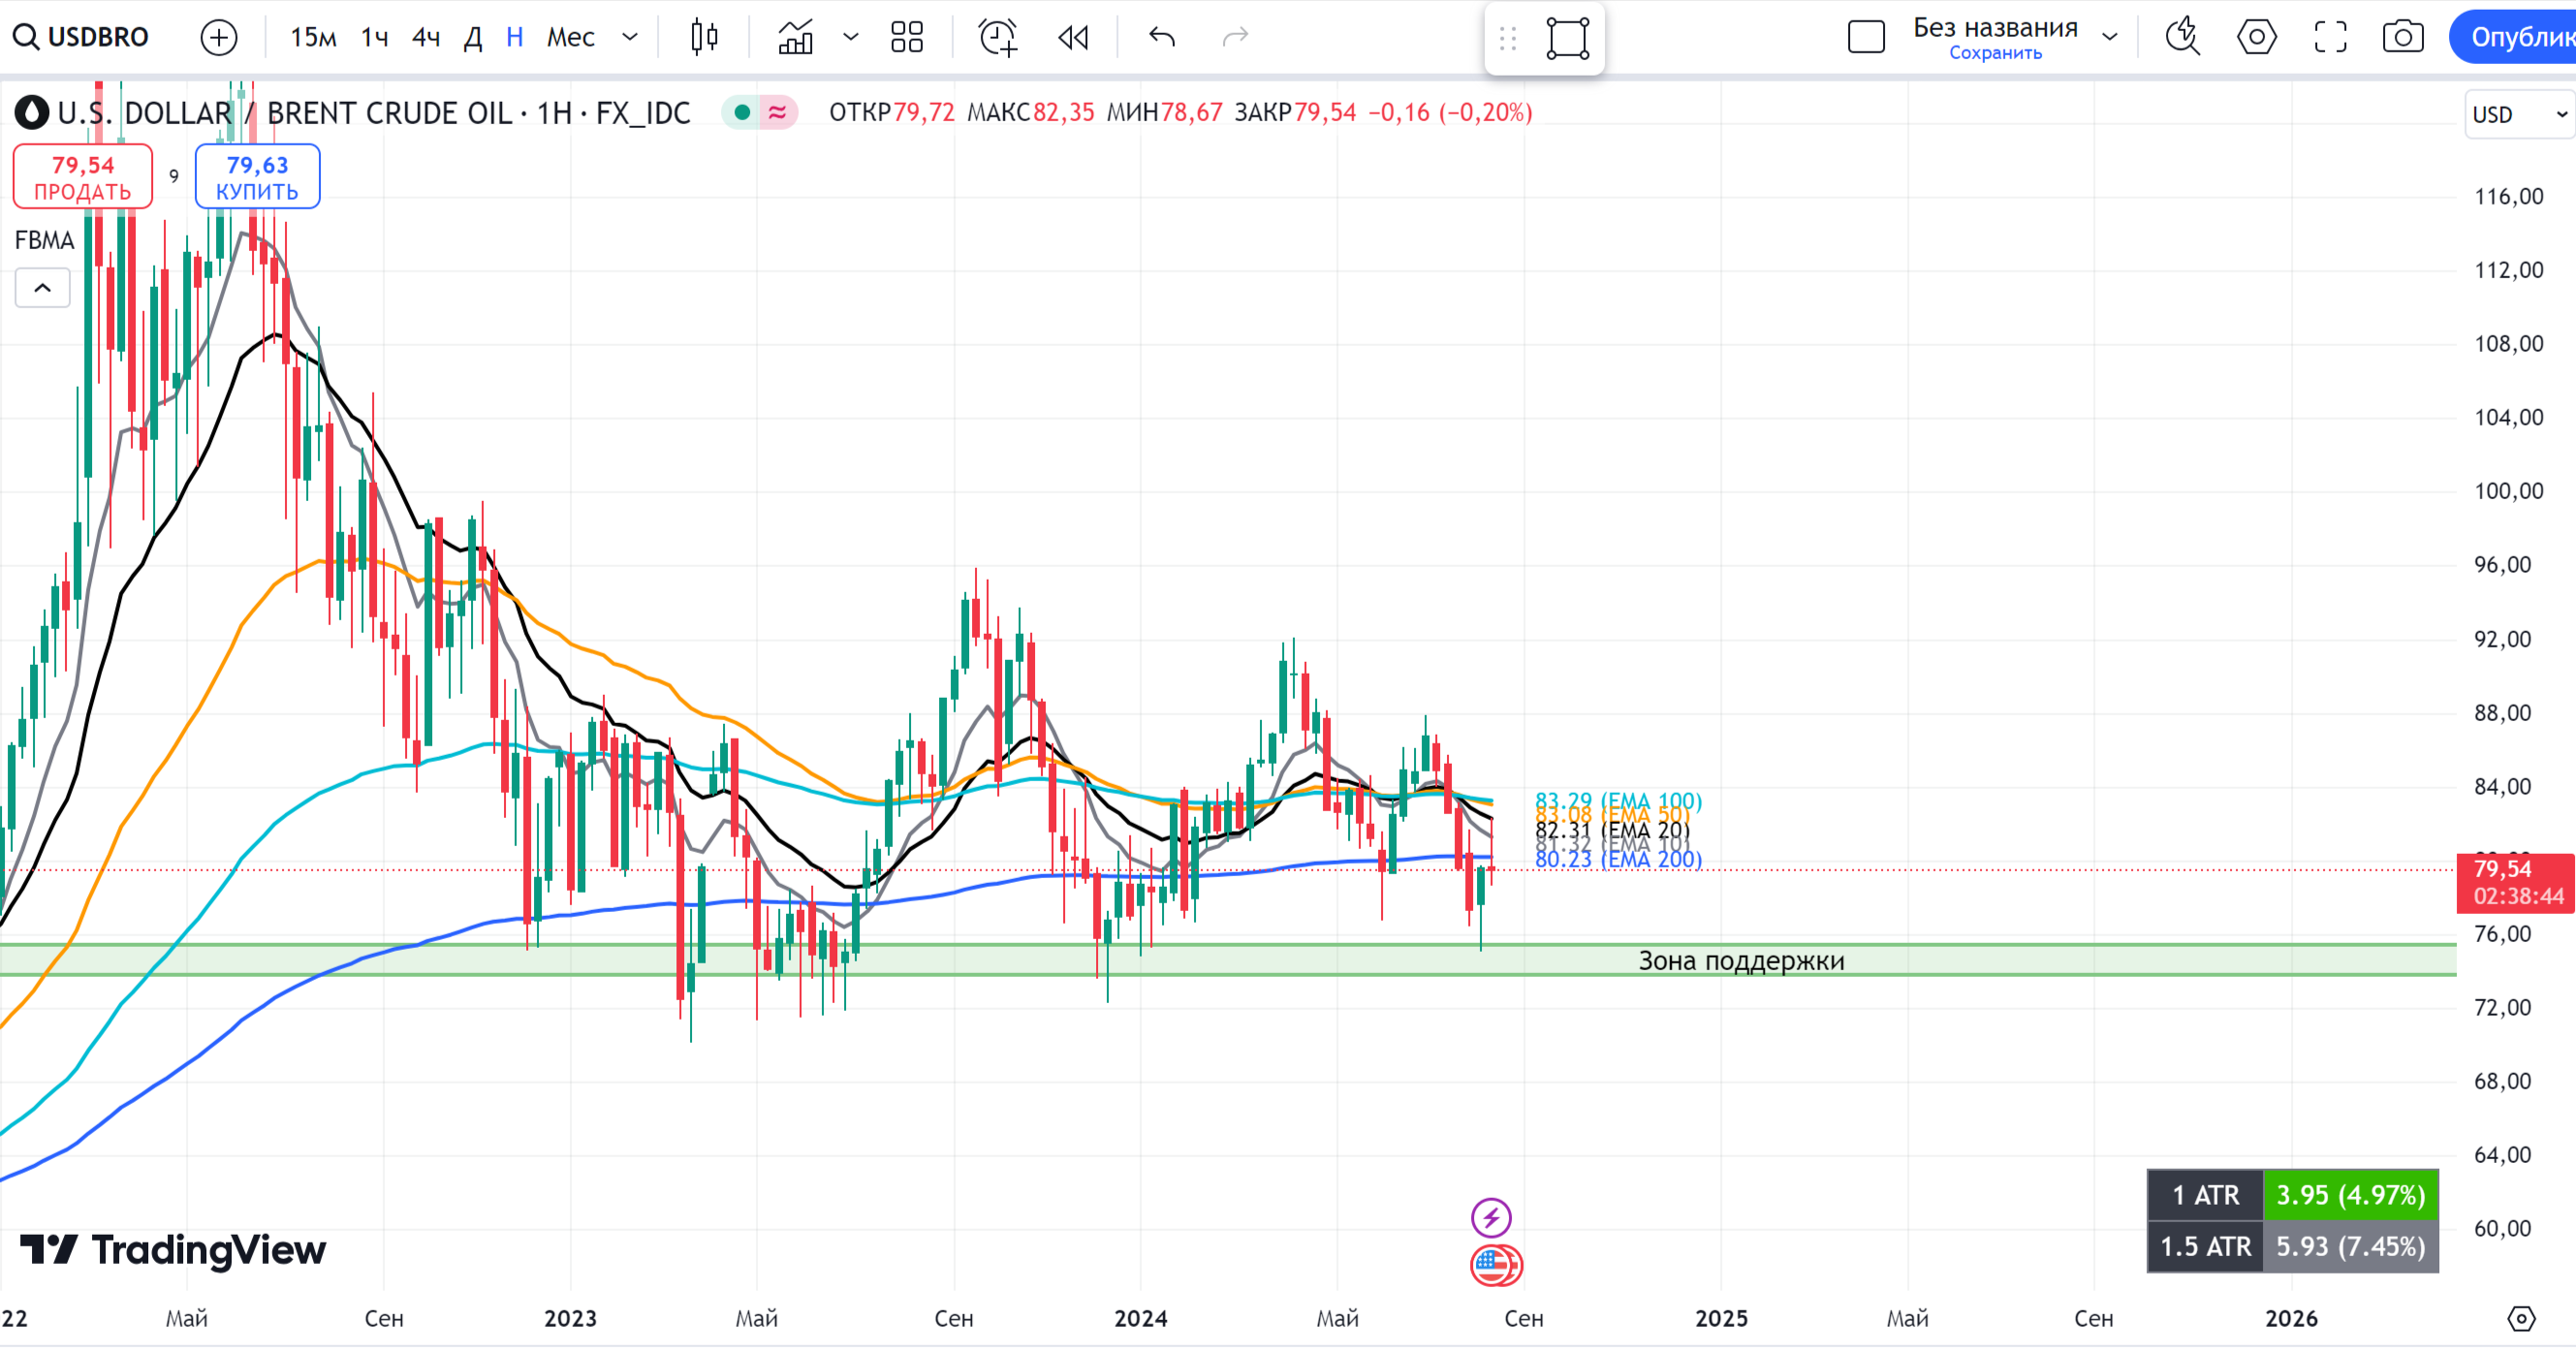Open the indicators menu icon
This screenshot has width=2576, height=1351.
click(x=795, y=37)
